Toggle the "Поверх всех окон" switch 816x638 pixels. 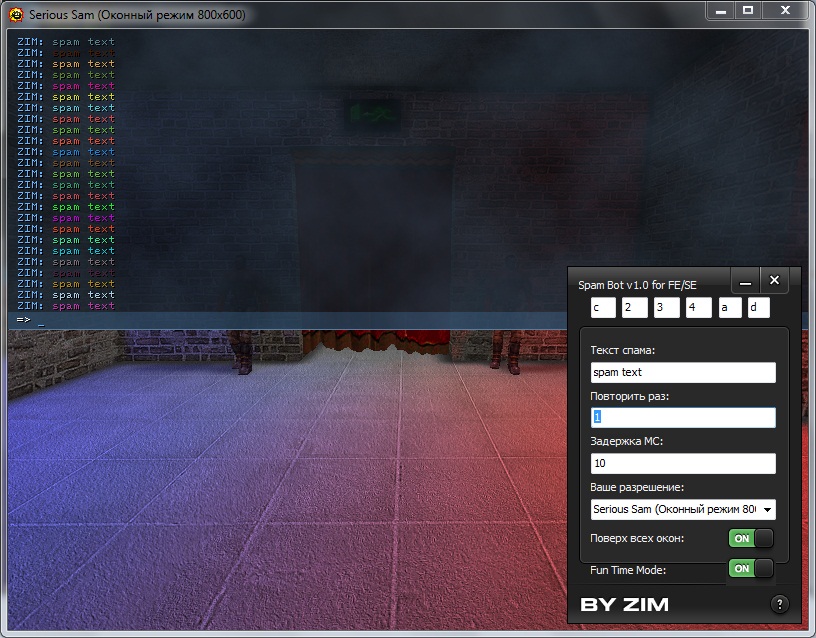pyautogui.click(x=751, y=539)
